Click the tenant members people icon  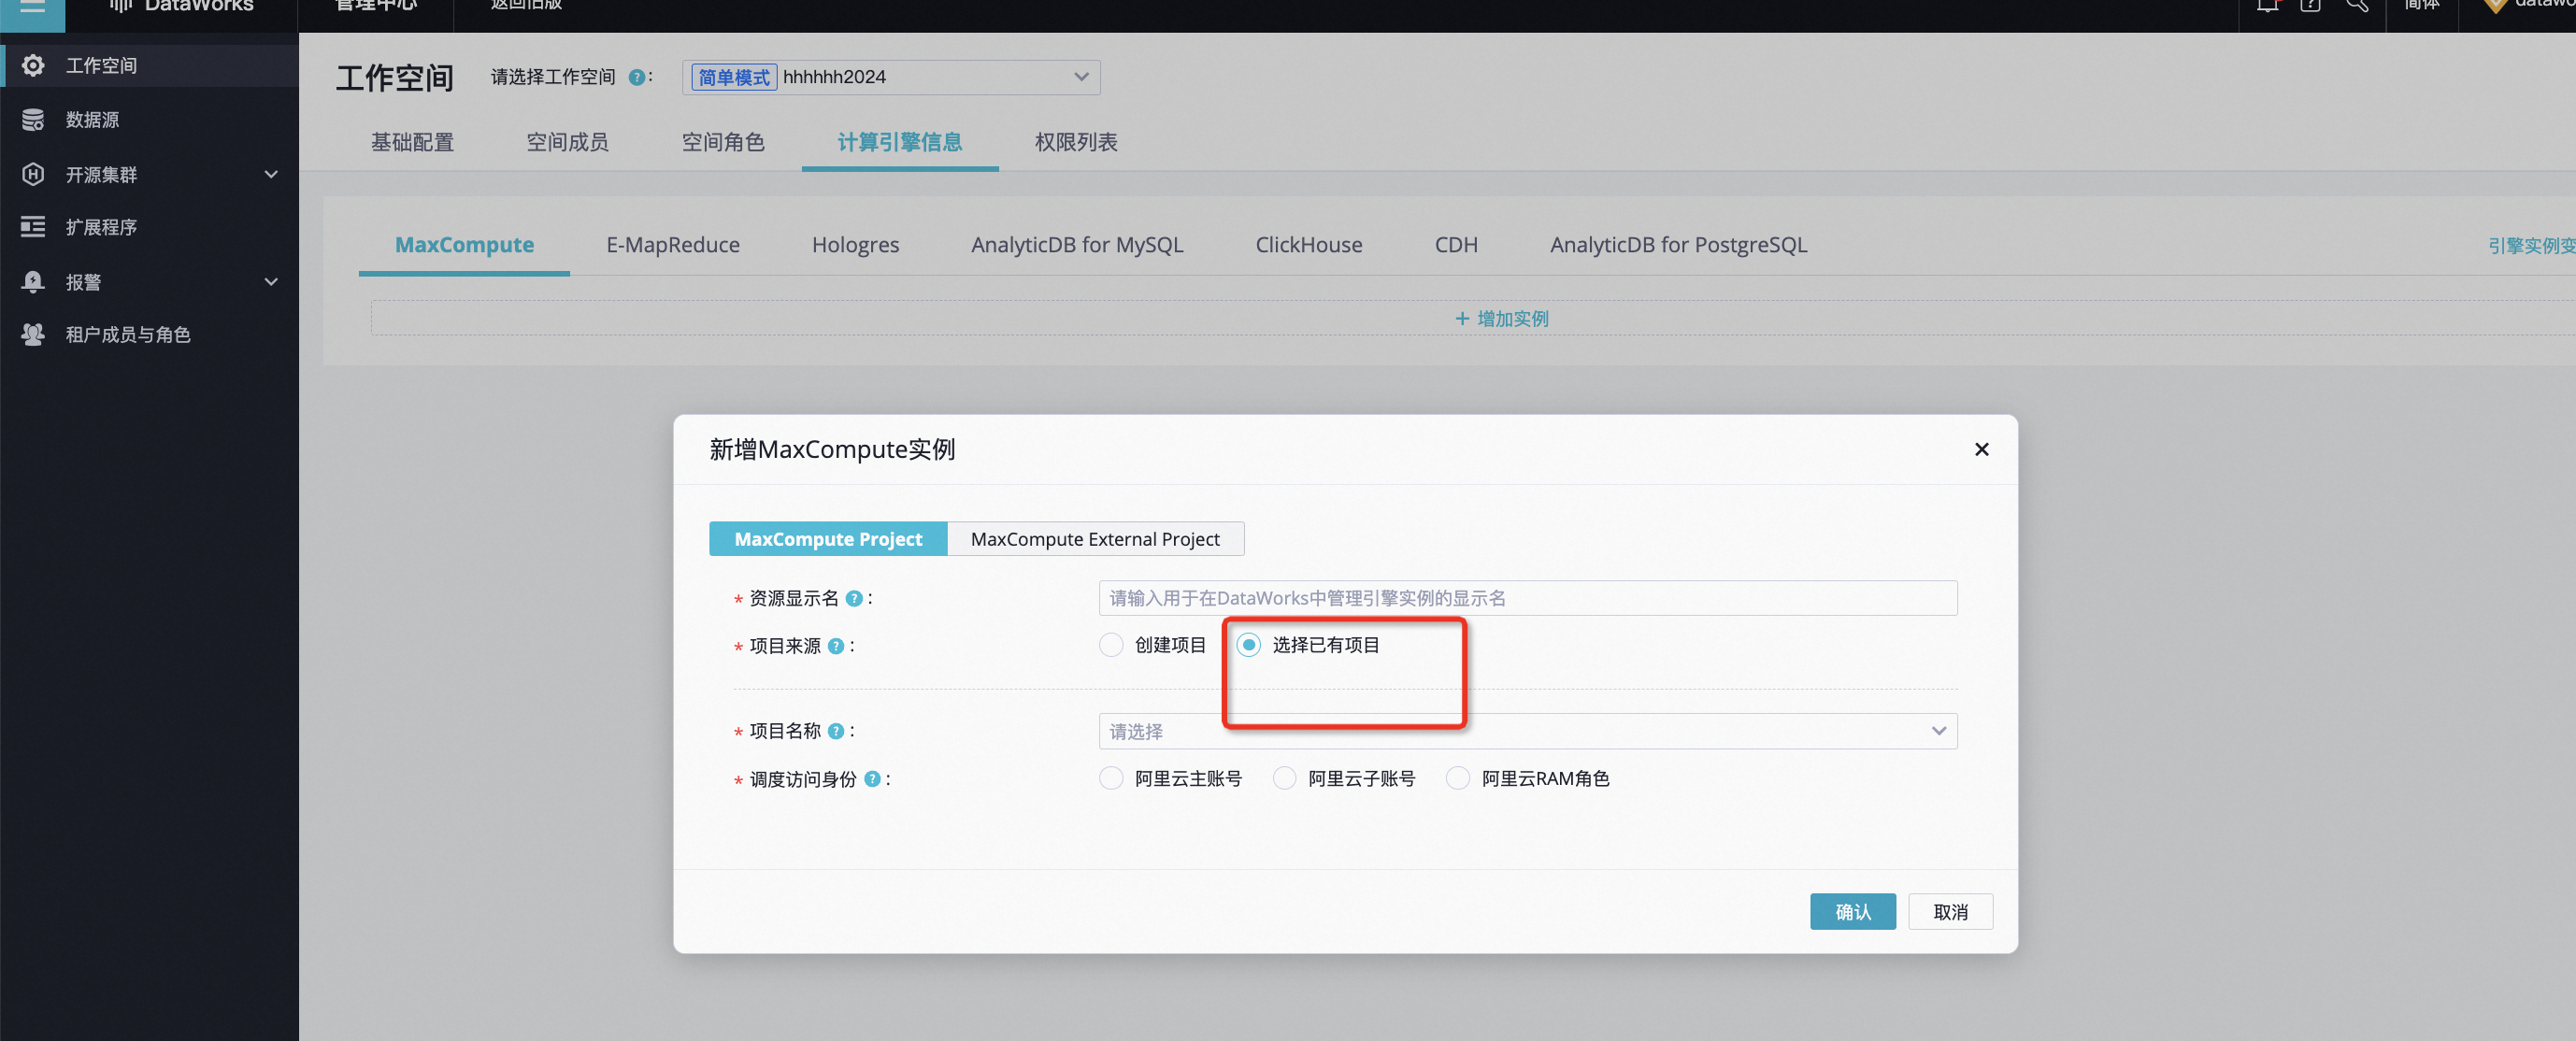tap(33, 334)
